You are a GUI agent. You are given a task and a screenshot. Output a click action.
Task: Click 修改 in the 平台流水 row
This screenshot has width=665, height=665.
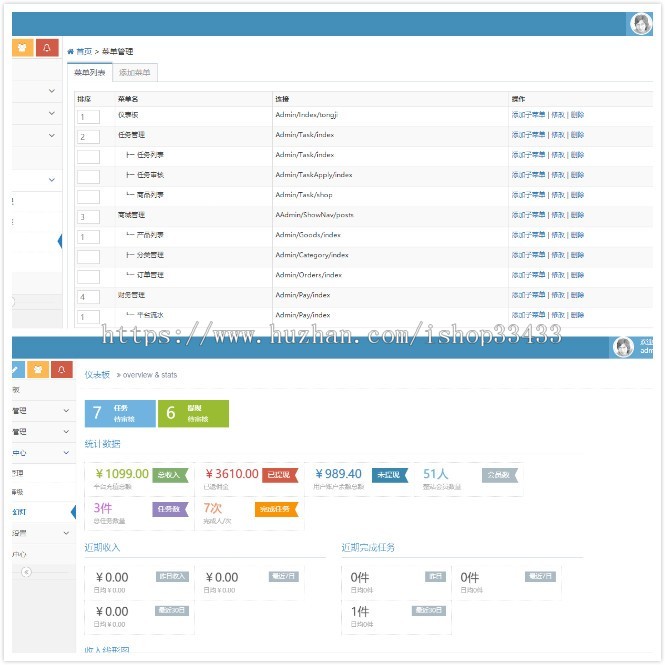point(558,315)
